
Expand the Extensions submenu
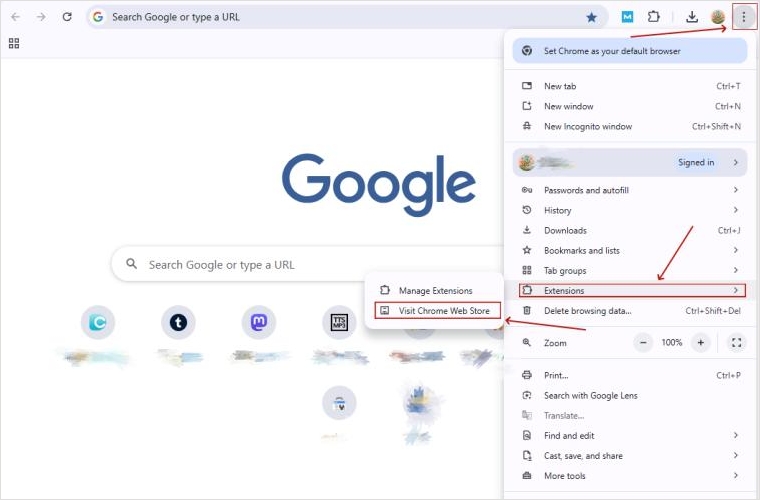tap(632, 290)
